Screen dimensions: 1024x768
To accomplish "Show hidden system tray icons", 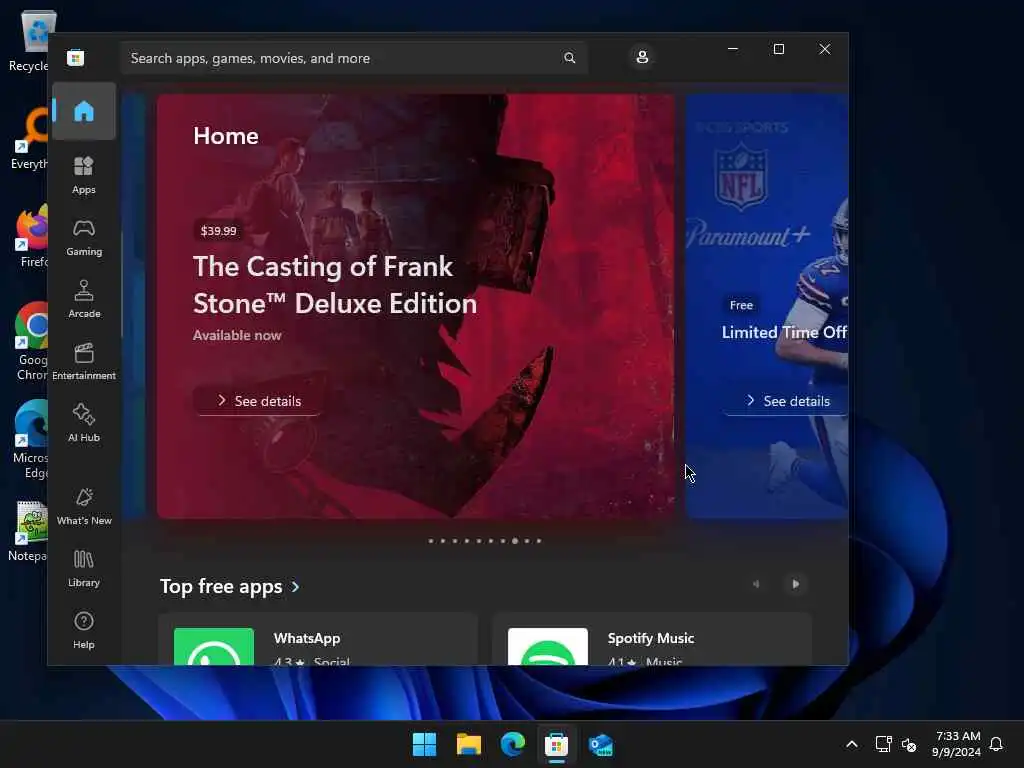I will coord(852,744).
